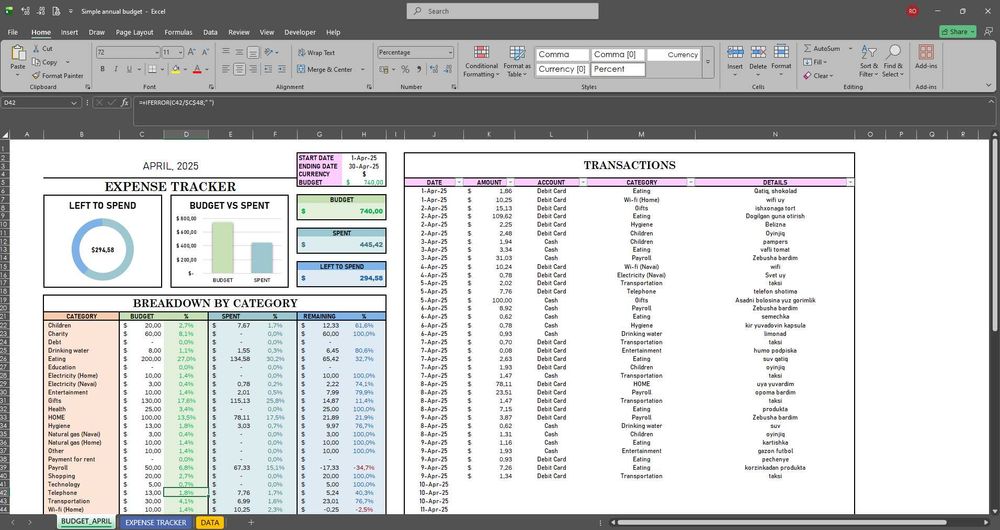Screen dimensions: 1000x530
Task: Apply the Accounting Number Format
Action: (x=385, y=69)
